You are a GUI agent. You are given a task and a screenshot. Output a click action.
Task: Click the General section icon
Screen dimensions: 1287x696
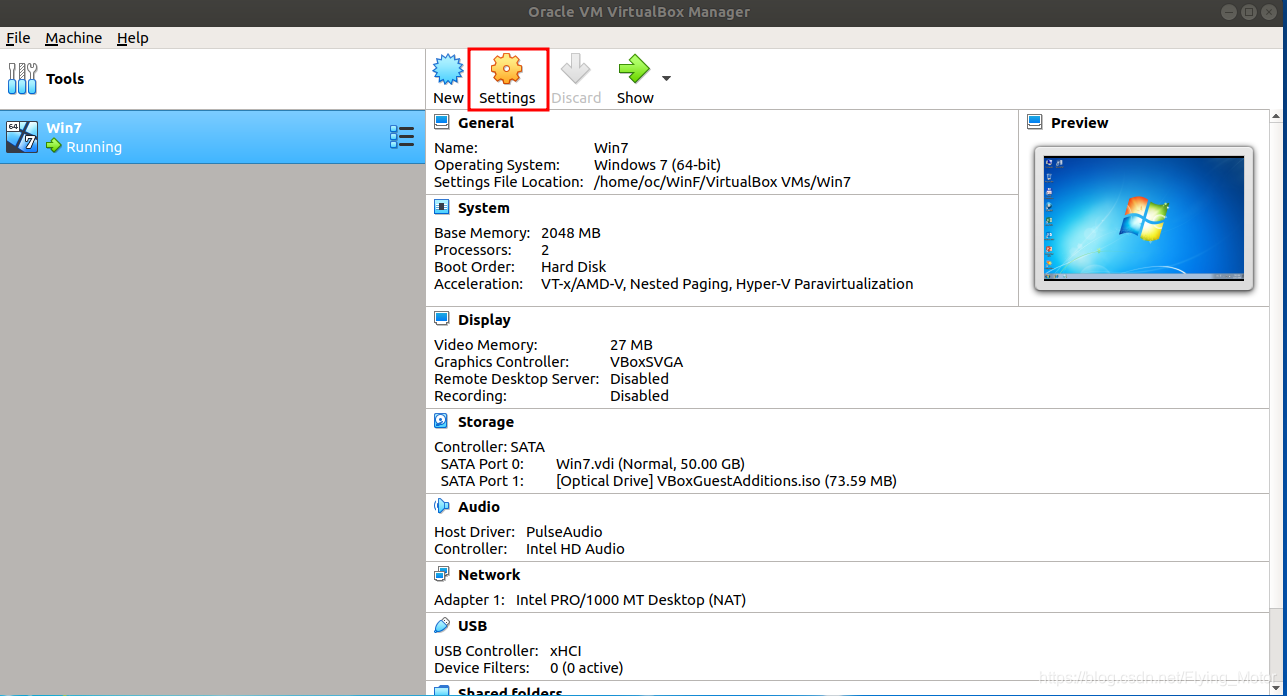click(x=442, y=122)
